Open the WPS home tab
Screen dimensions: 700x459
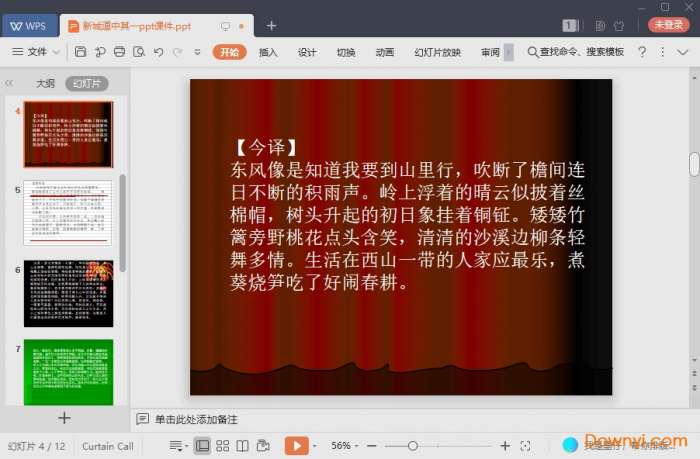pyautogui.click(x=29, y=26)
